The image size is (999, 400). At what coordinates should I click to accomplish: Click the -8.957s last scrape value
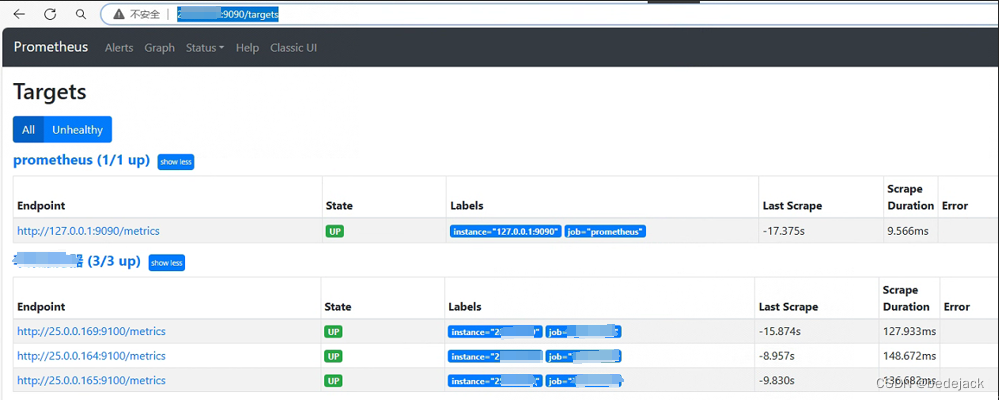click(x=777, y=355)
